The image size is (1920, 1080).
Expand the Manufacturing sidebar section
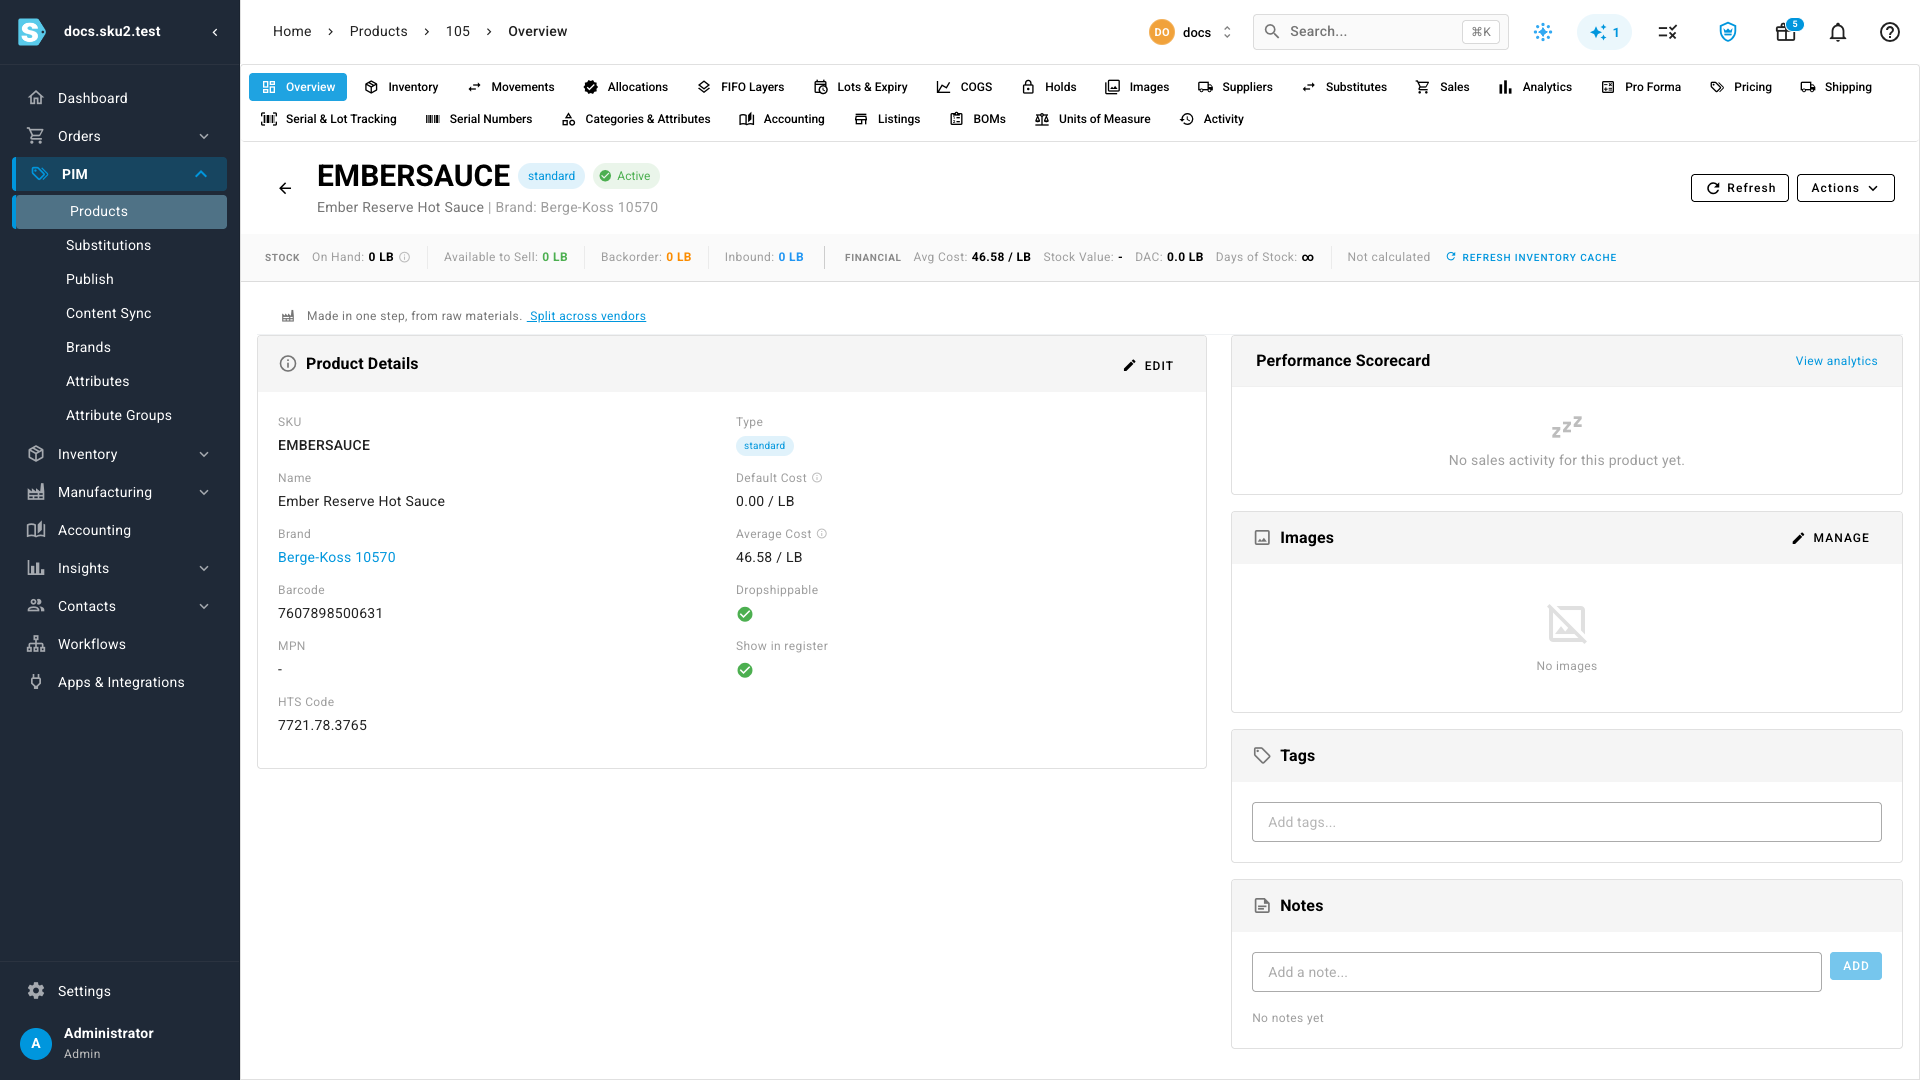click(120, 492)
